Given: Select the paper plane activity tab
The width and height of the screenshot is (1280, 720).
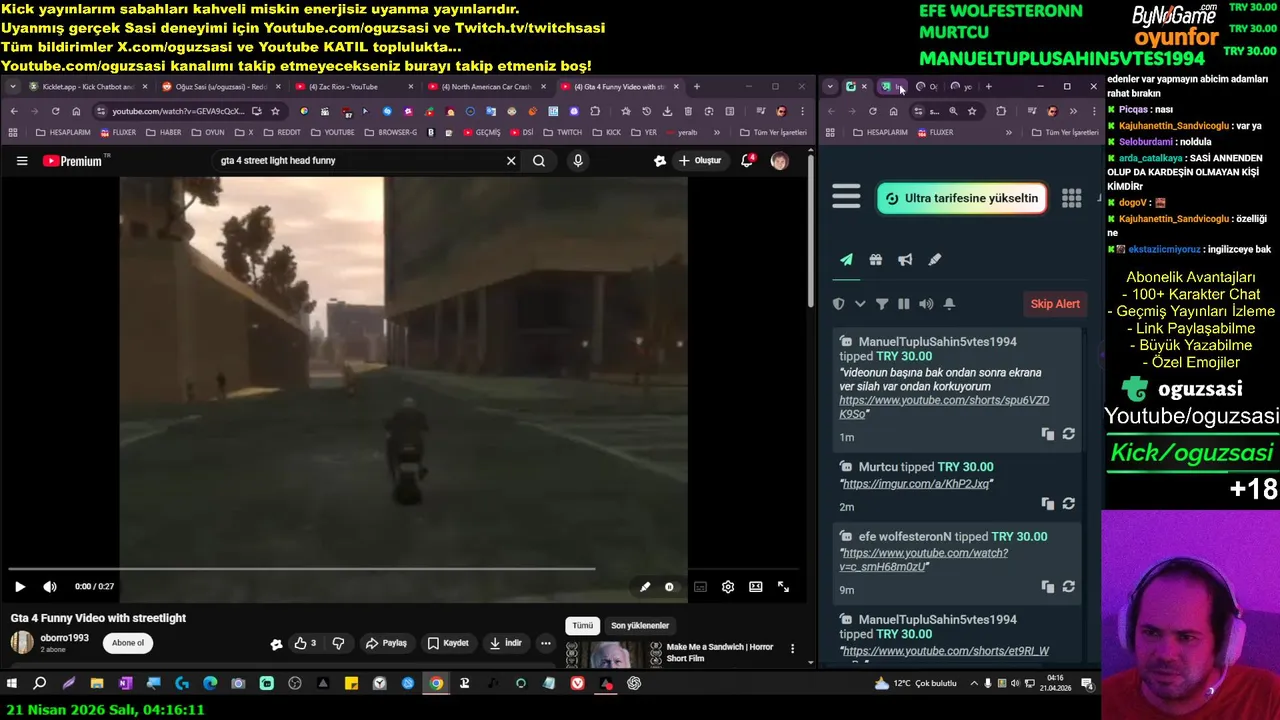Looking at the screenshot, I should pyautogui.click(x=846, y=260).
